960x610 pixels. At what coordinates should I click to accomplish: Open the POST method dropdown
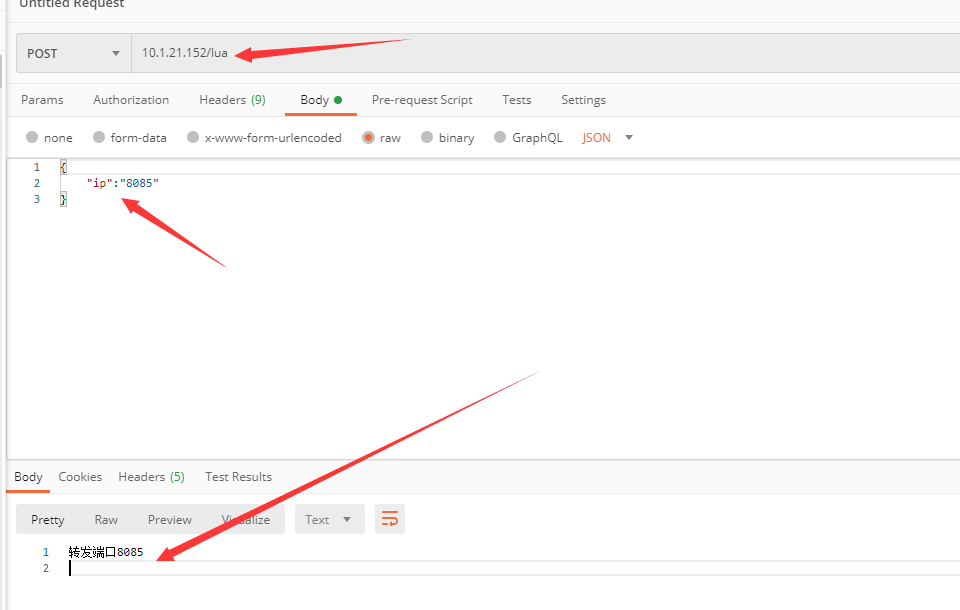73,53
